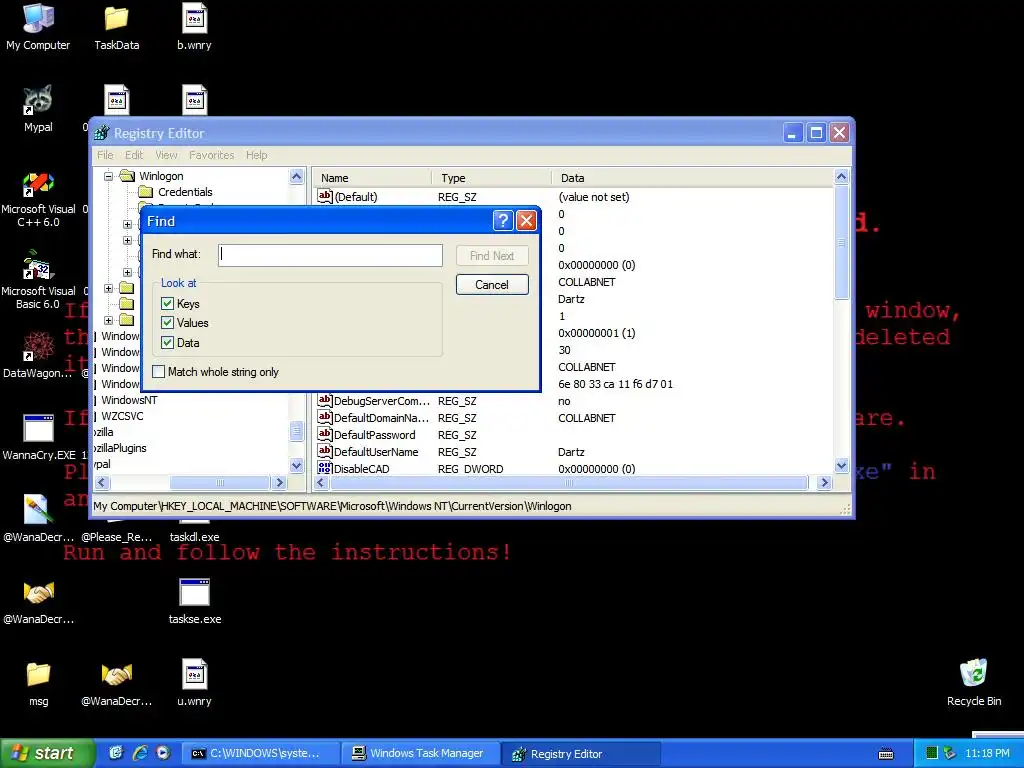Image resolution: width=1024 pixels, height=768 pixels.
Task: Select the b.wnry file icon
Action: click(194, 27)
